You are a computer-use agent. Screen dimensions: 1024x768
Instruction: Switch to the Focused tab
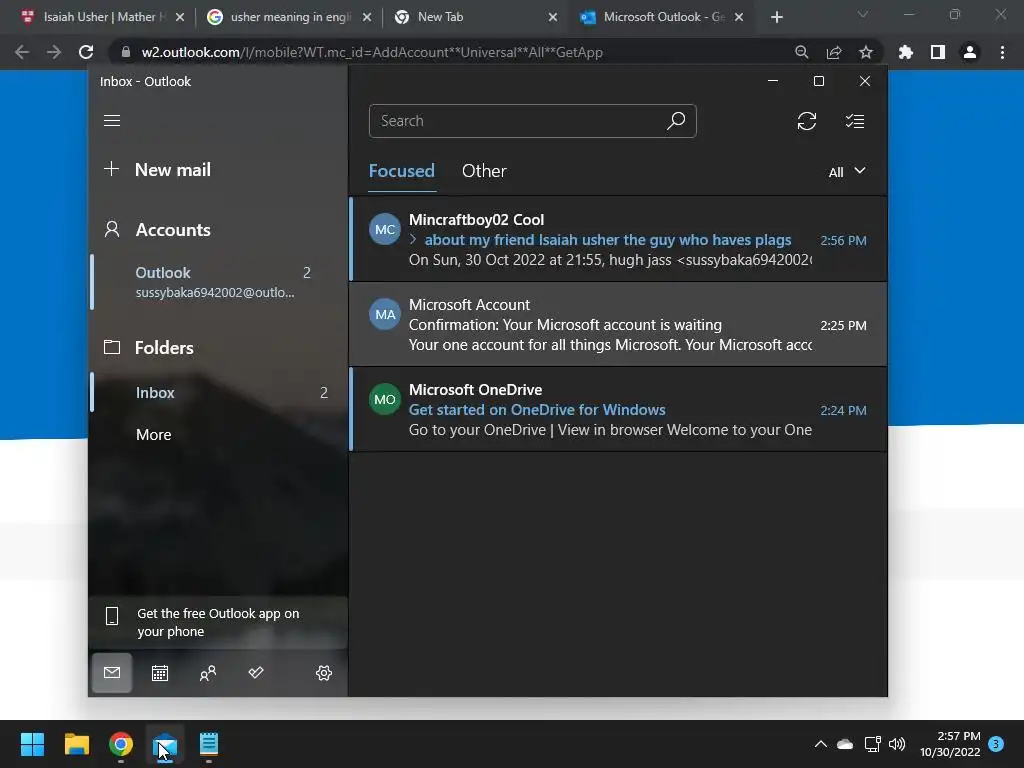tap(402, 171)
